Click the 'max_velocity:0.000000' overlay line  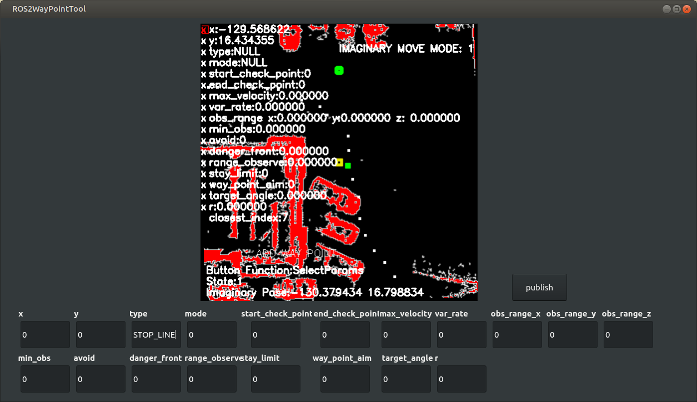click(x=268, y=96)
